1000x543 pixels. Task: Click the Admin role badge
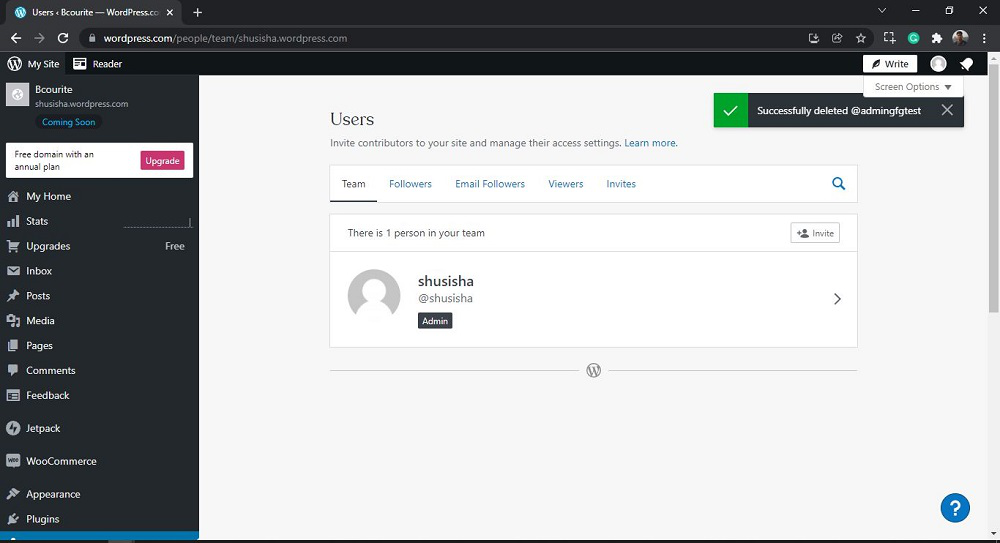pos(435,321)
